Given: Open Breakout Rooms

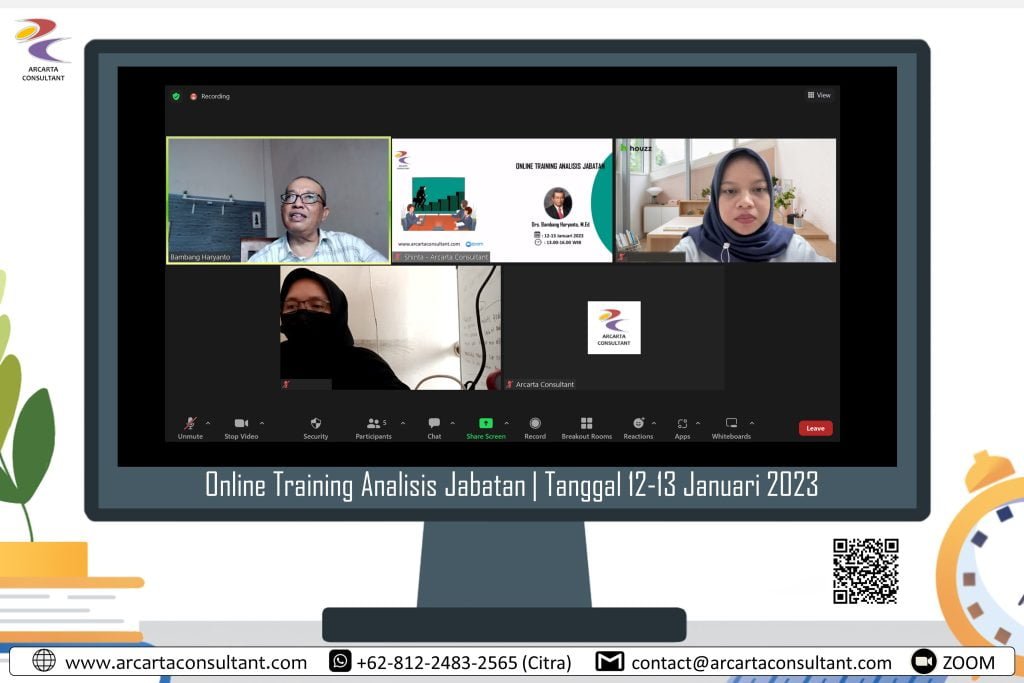Looking at the screenshot, I should coord(587,424).
